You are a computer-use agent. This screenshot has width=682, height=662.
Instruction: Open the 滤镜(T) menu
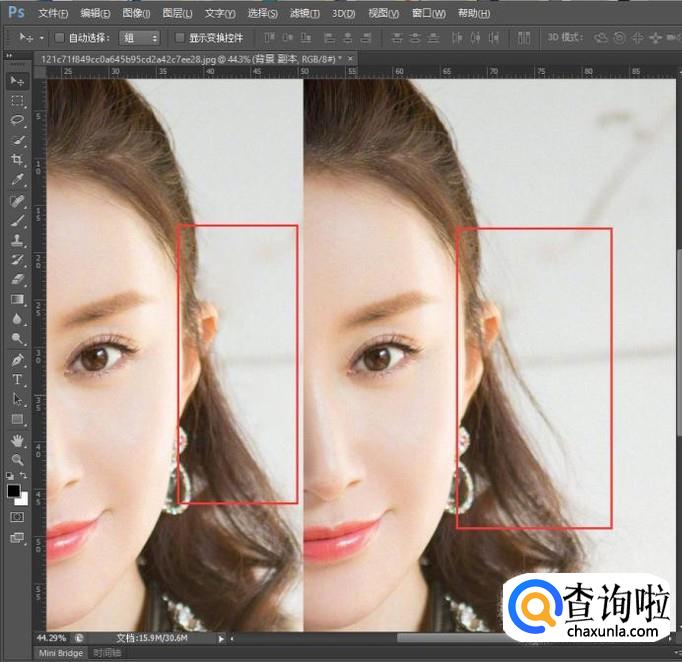304,13
